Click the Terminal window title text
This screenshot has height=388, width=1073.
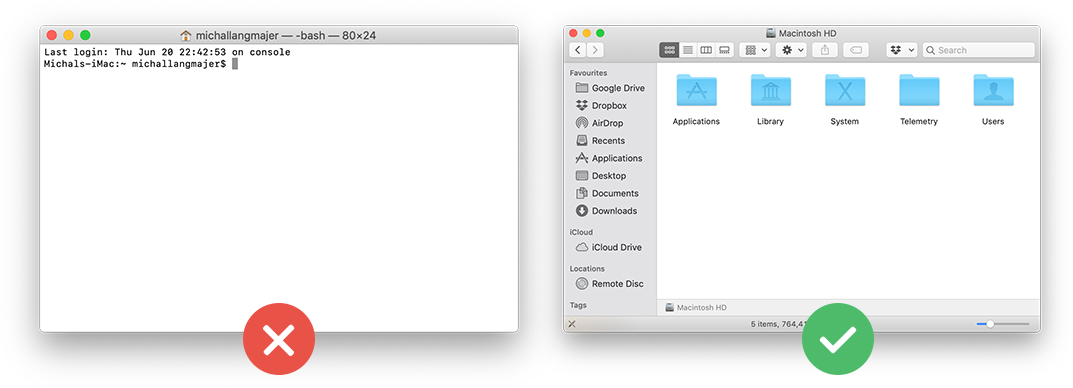pyautogui.click(x=286, y=36)
